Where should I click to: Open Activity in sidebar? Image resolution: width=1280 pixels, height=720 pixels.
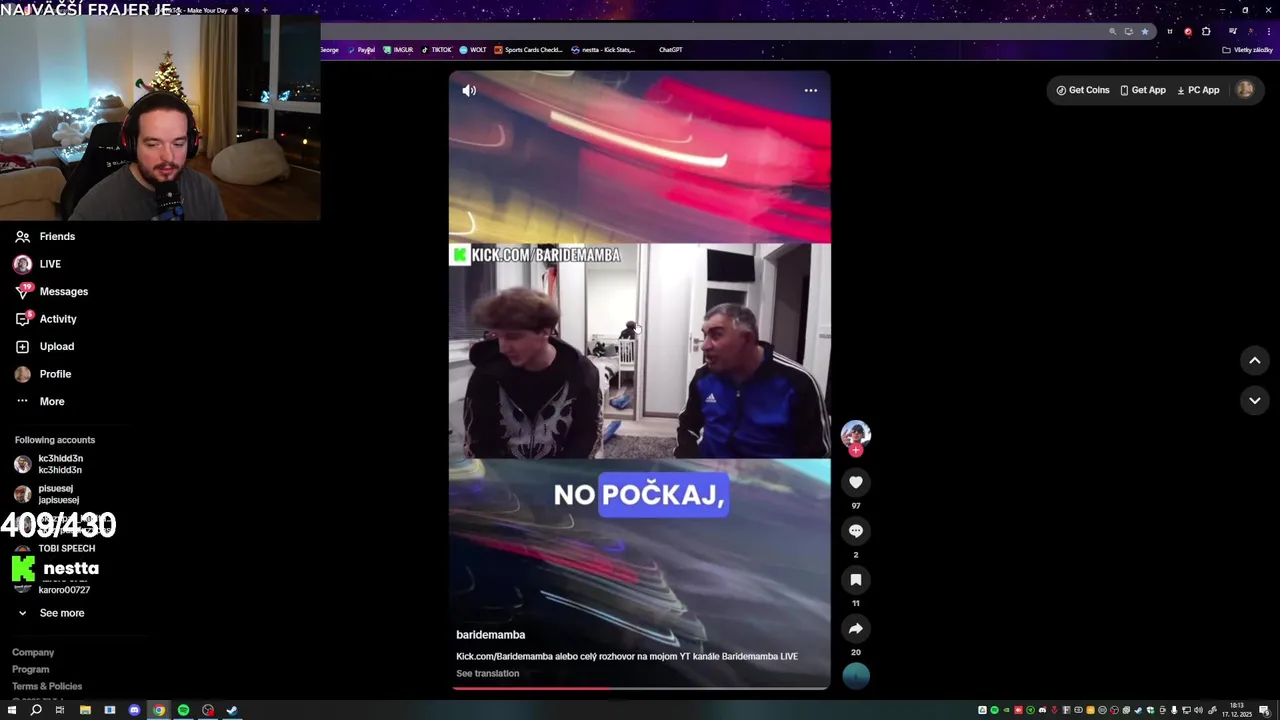click(x=45, y=319)
